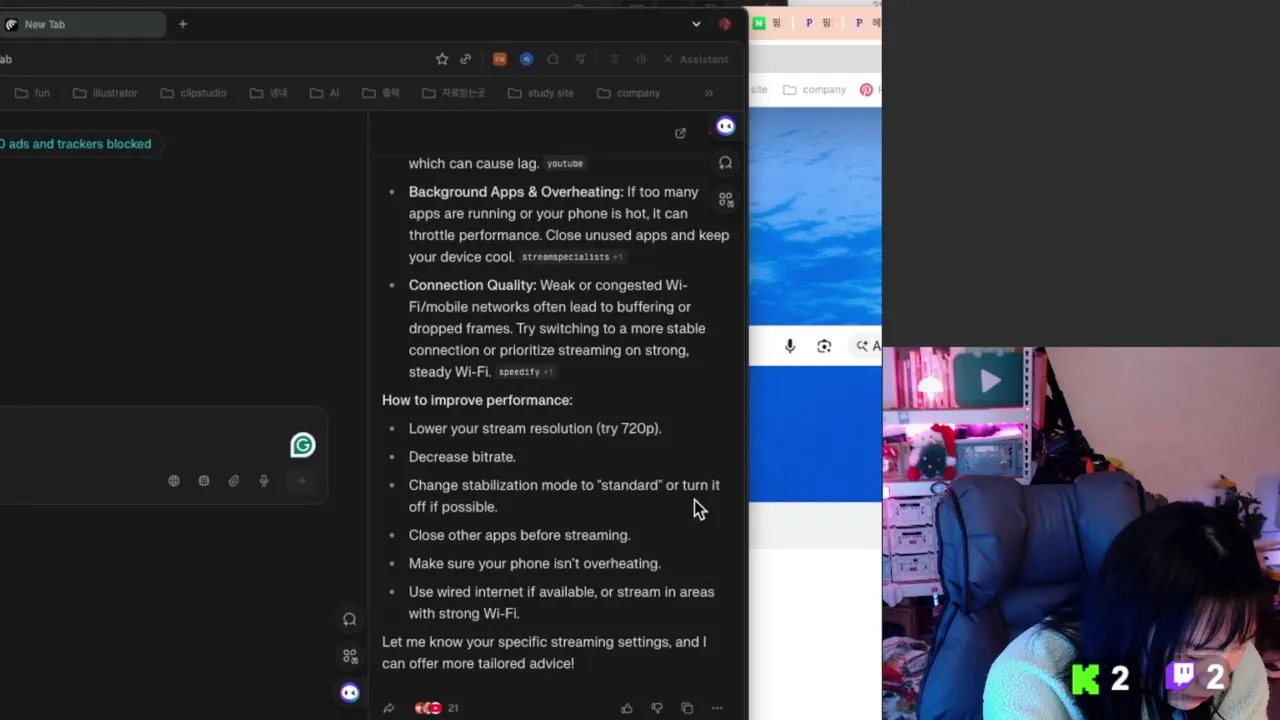Switch to N tab in background window
Screen dimensions: 1280x720
766,23
